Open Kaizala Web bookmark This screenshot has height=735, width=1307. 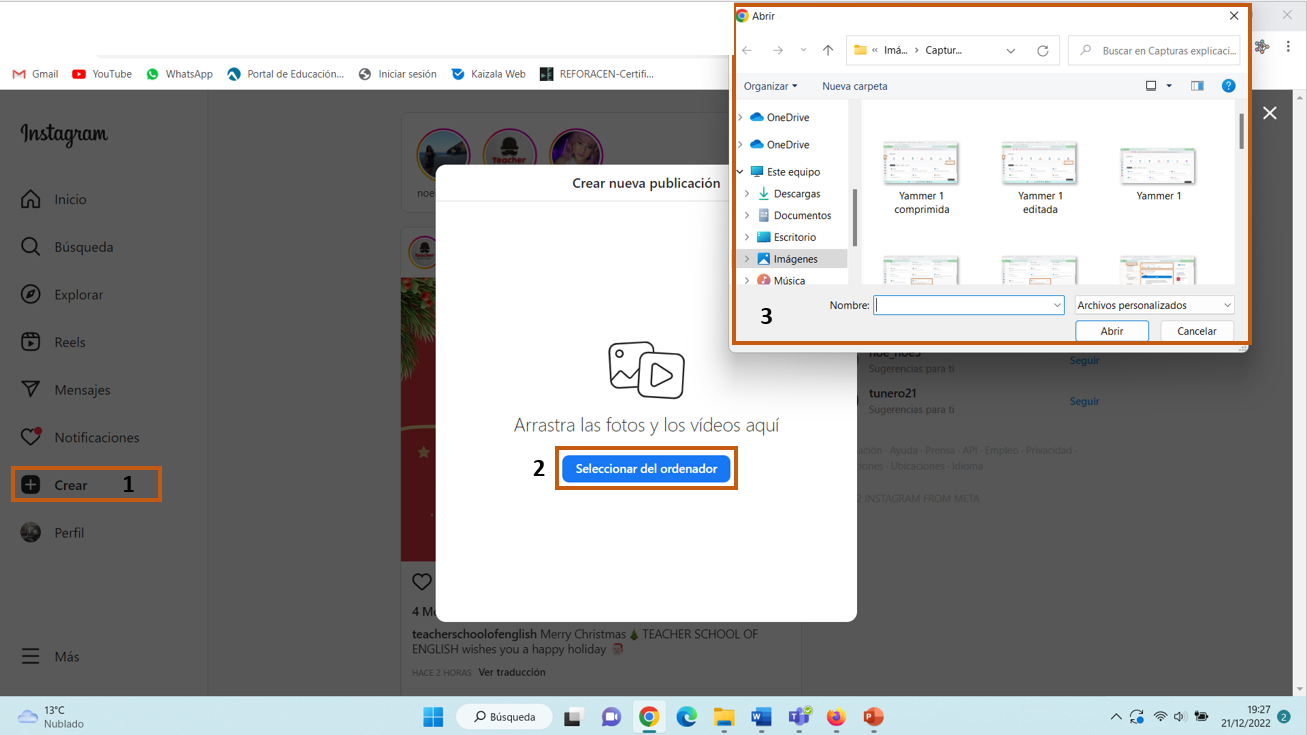pos(488,74)
